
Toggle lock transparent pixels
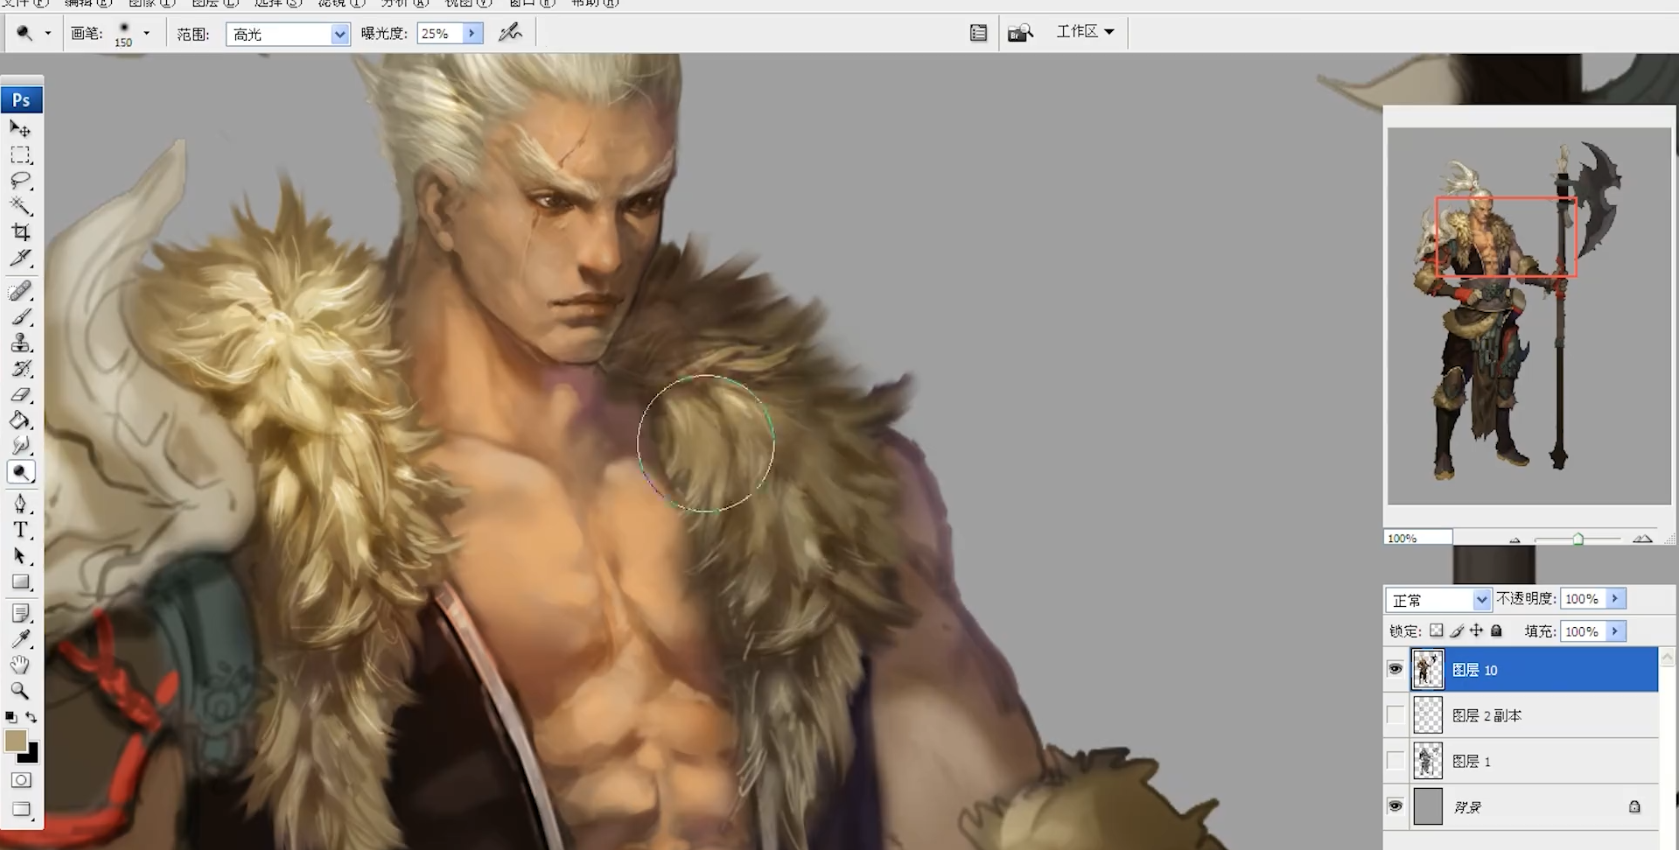pyautogui.click(x=1436, y=631)
